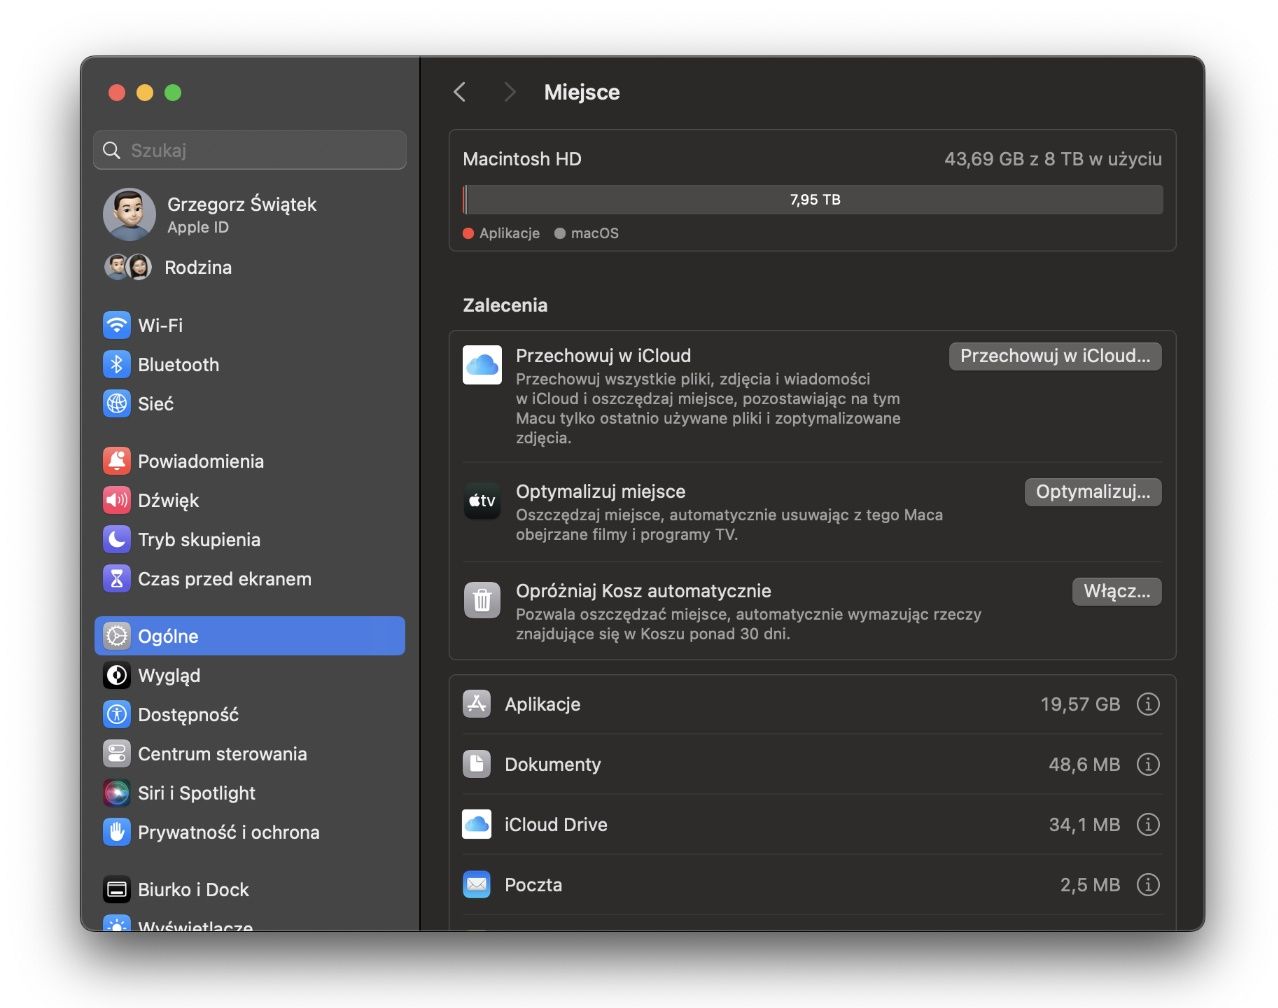Go back with the left chevron
Image resolution: width=1278 pixels, height=1008 pixels.
460,92
